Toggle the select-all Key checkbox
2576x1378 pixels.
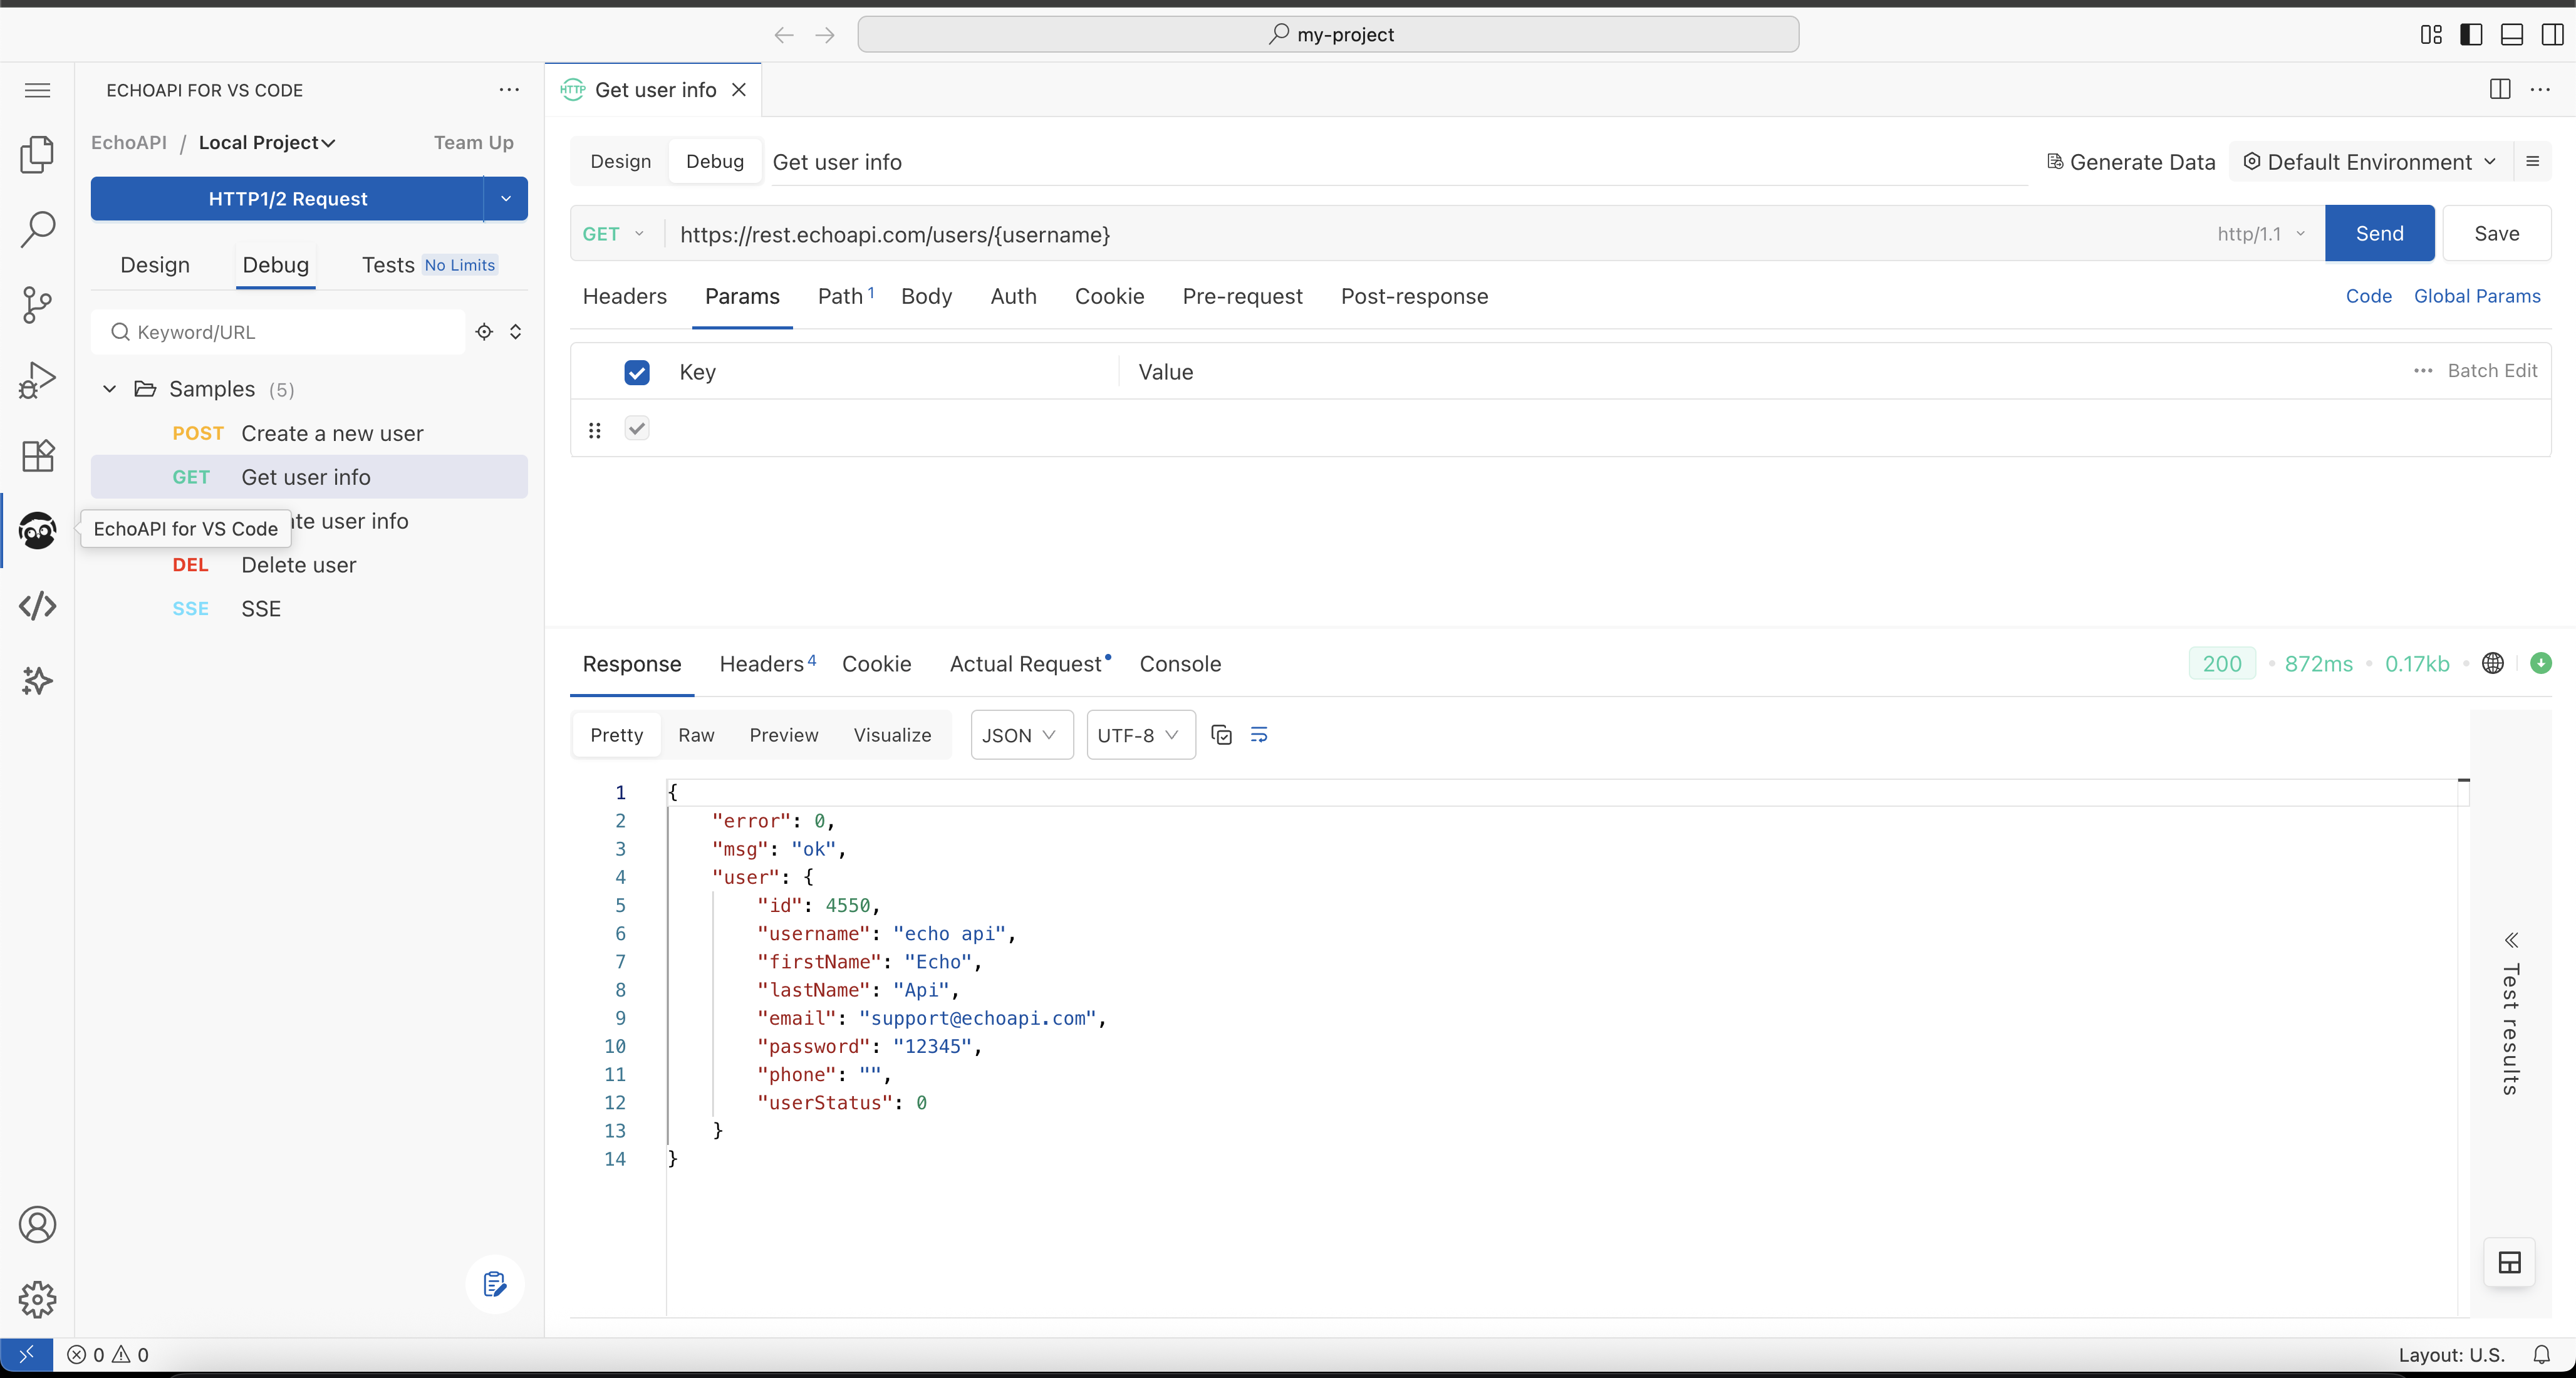pyautogui.click(x=637, y=372)
